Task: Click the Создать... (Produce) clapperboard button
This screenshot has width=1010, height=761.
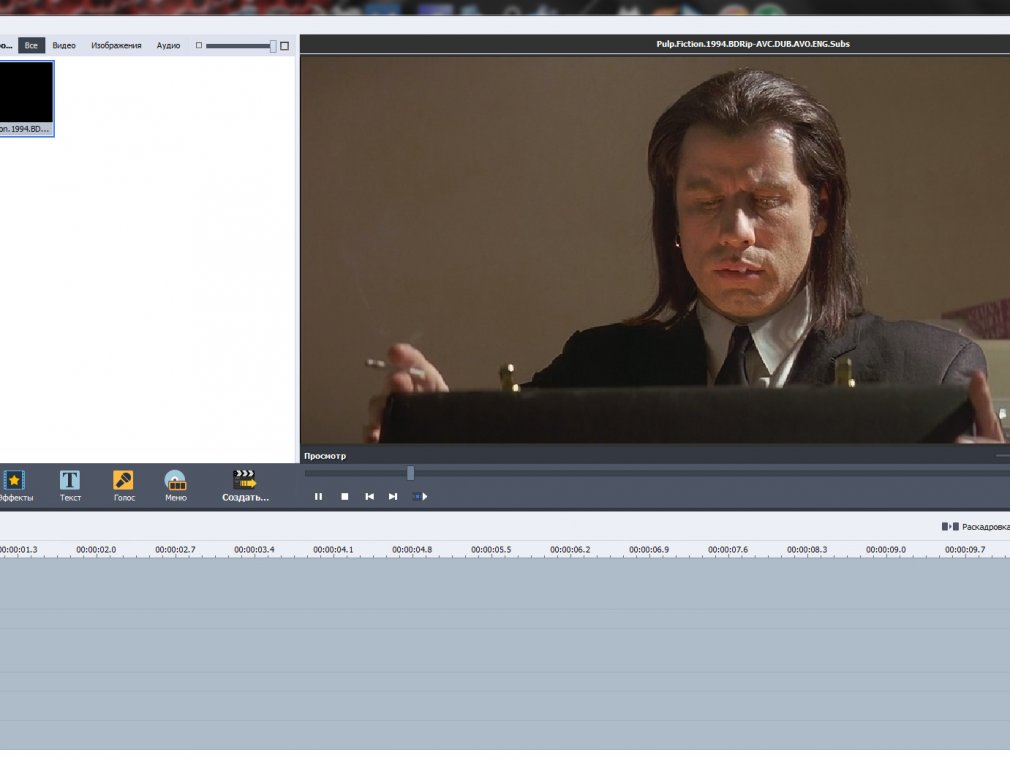Action: pyautogui.click(x=245, y=485)
